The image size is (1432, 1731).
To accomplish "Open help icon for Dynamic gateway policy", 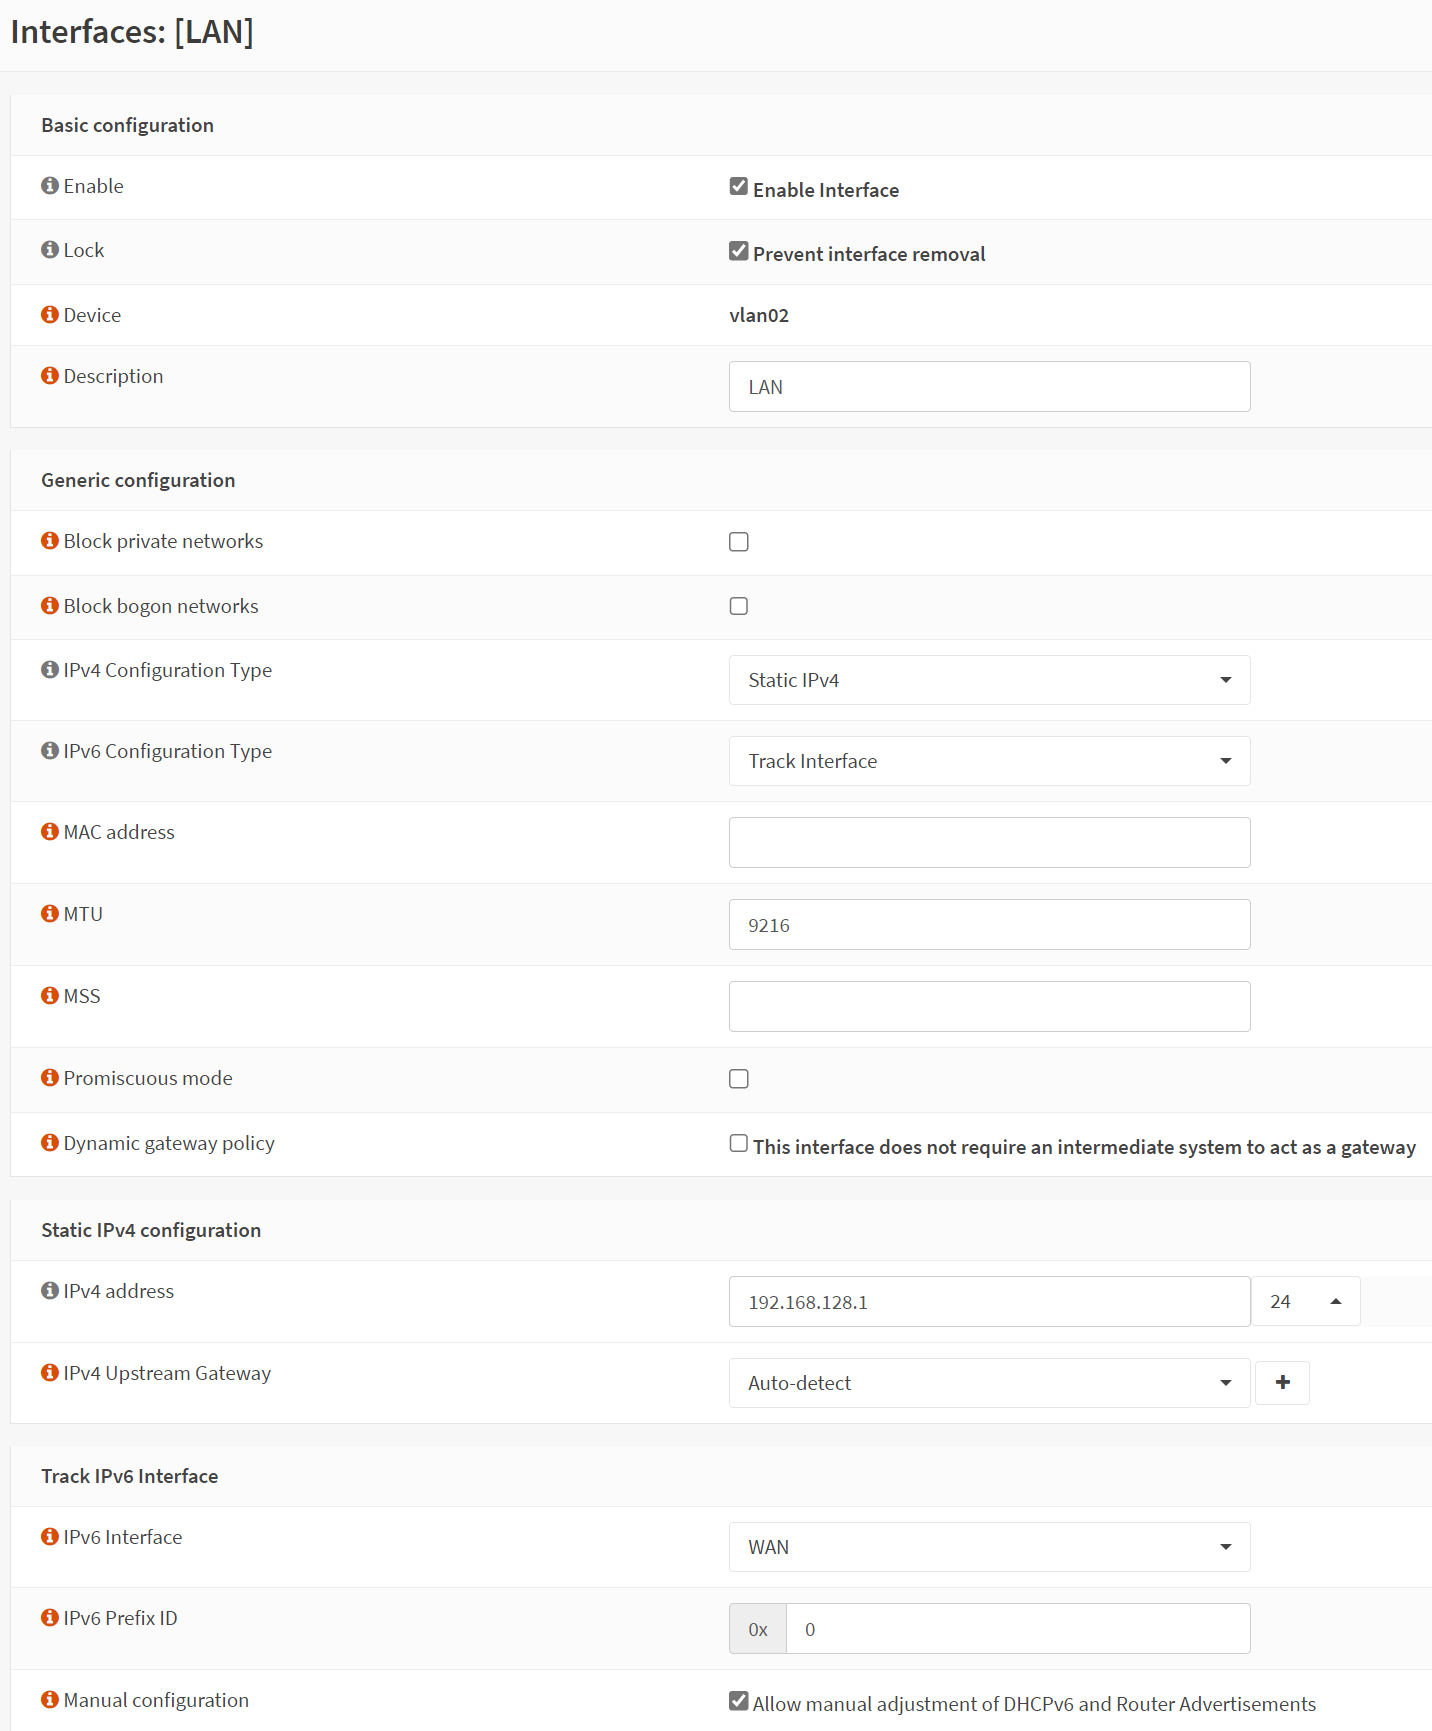I will coord(50,1143).
